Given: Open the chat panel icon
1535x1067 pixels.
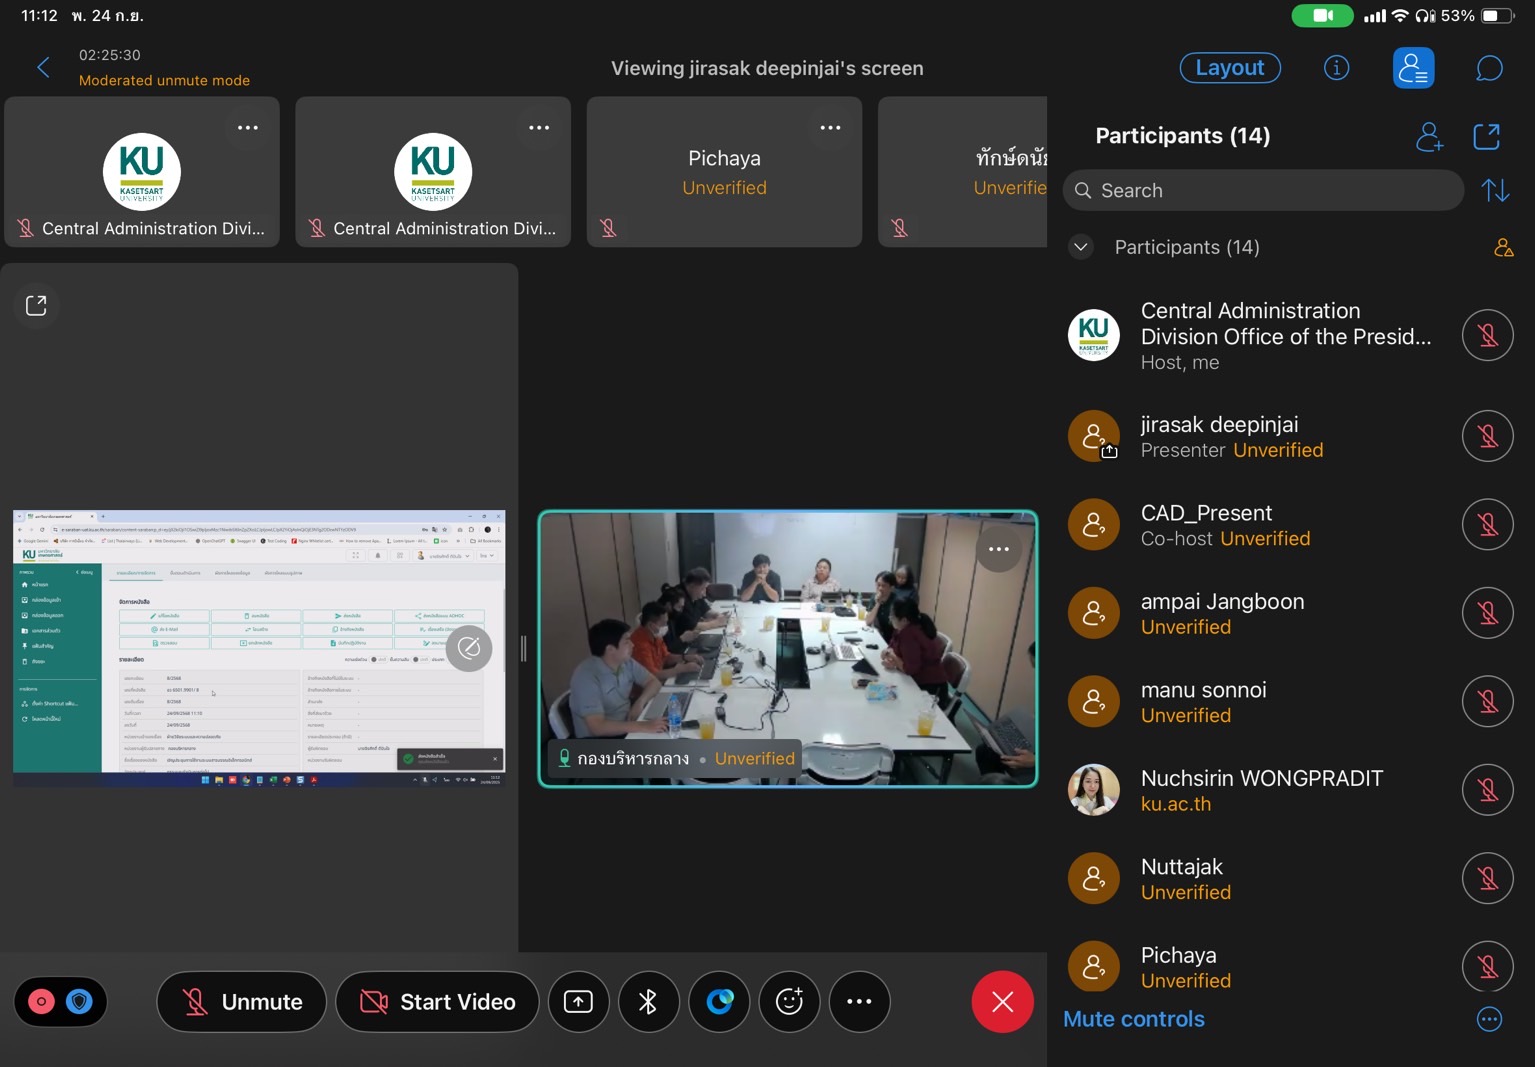Looking at the screenshot, I should point(1489,68).
